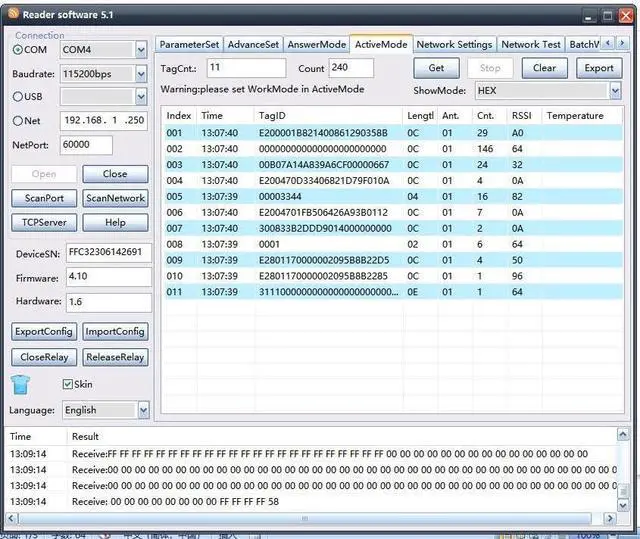Expand the COM4 port dropdown
The height and width of the screenshot is (539, 640).
point(141,50)
